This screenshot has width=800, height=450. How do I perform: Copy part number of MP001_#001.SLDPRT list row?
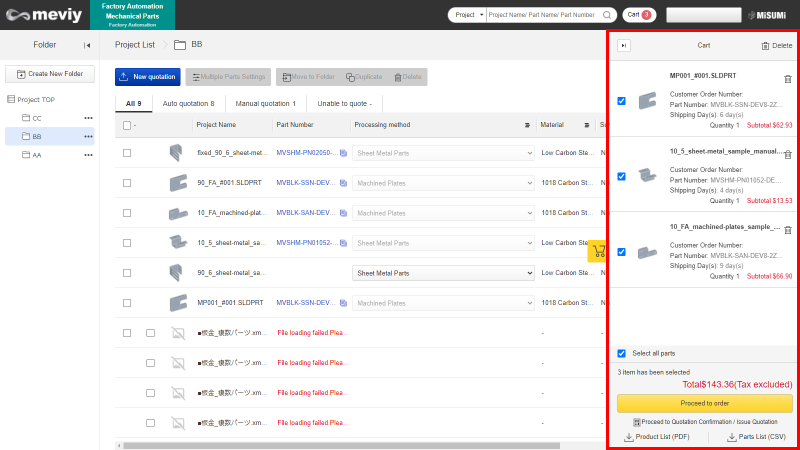343,303
